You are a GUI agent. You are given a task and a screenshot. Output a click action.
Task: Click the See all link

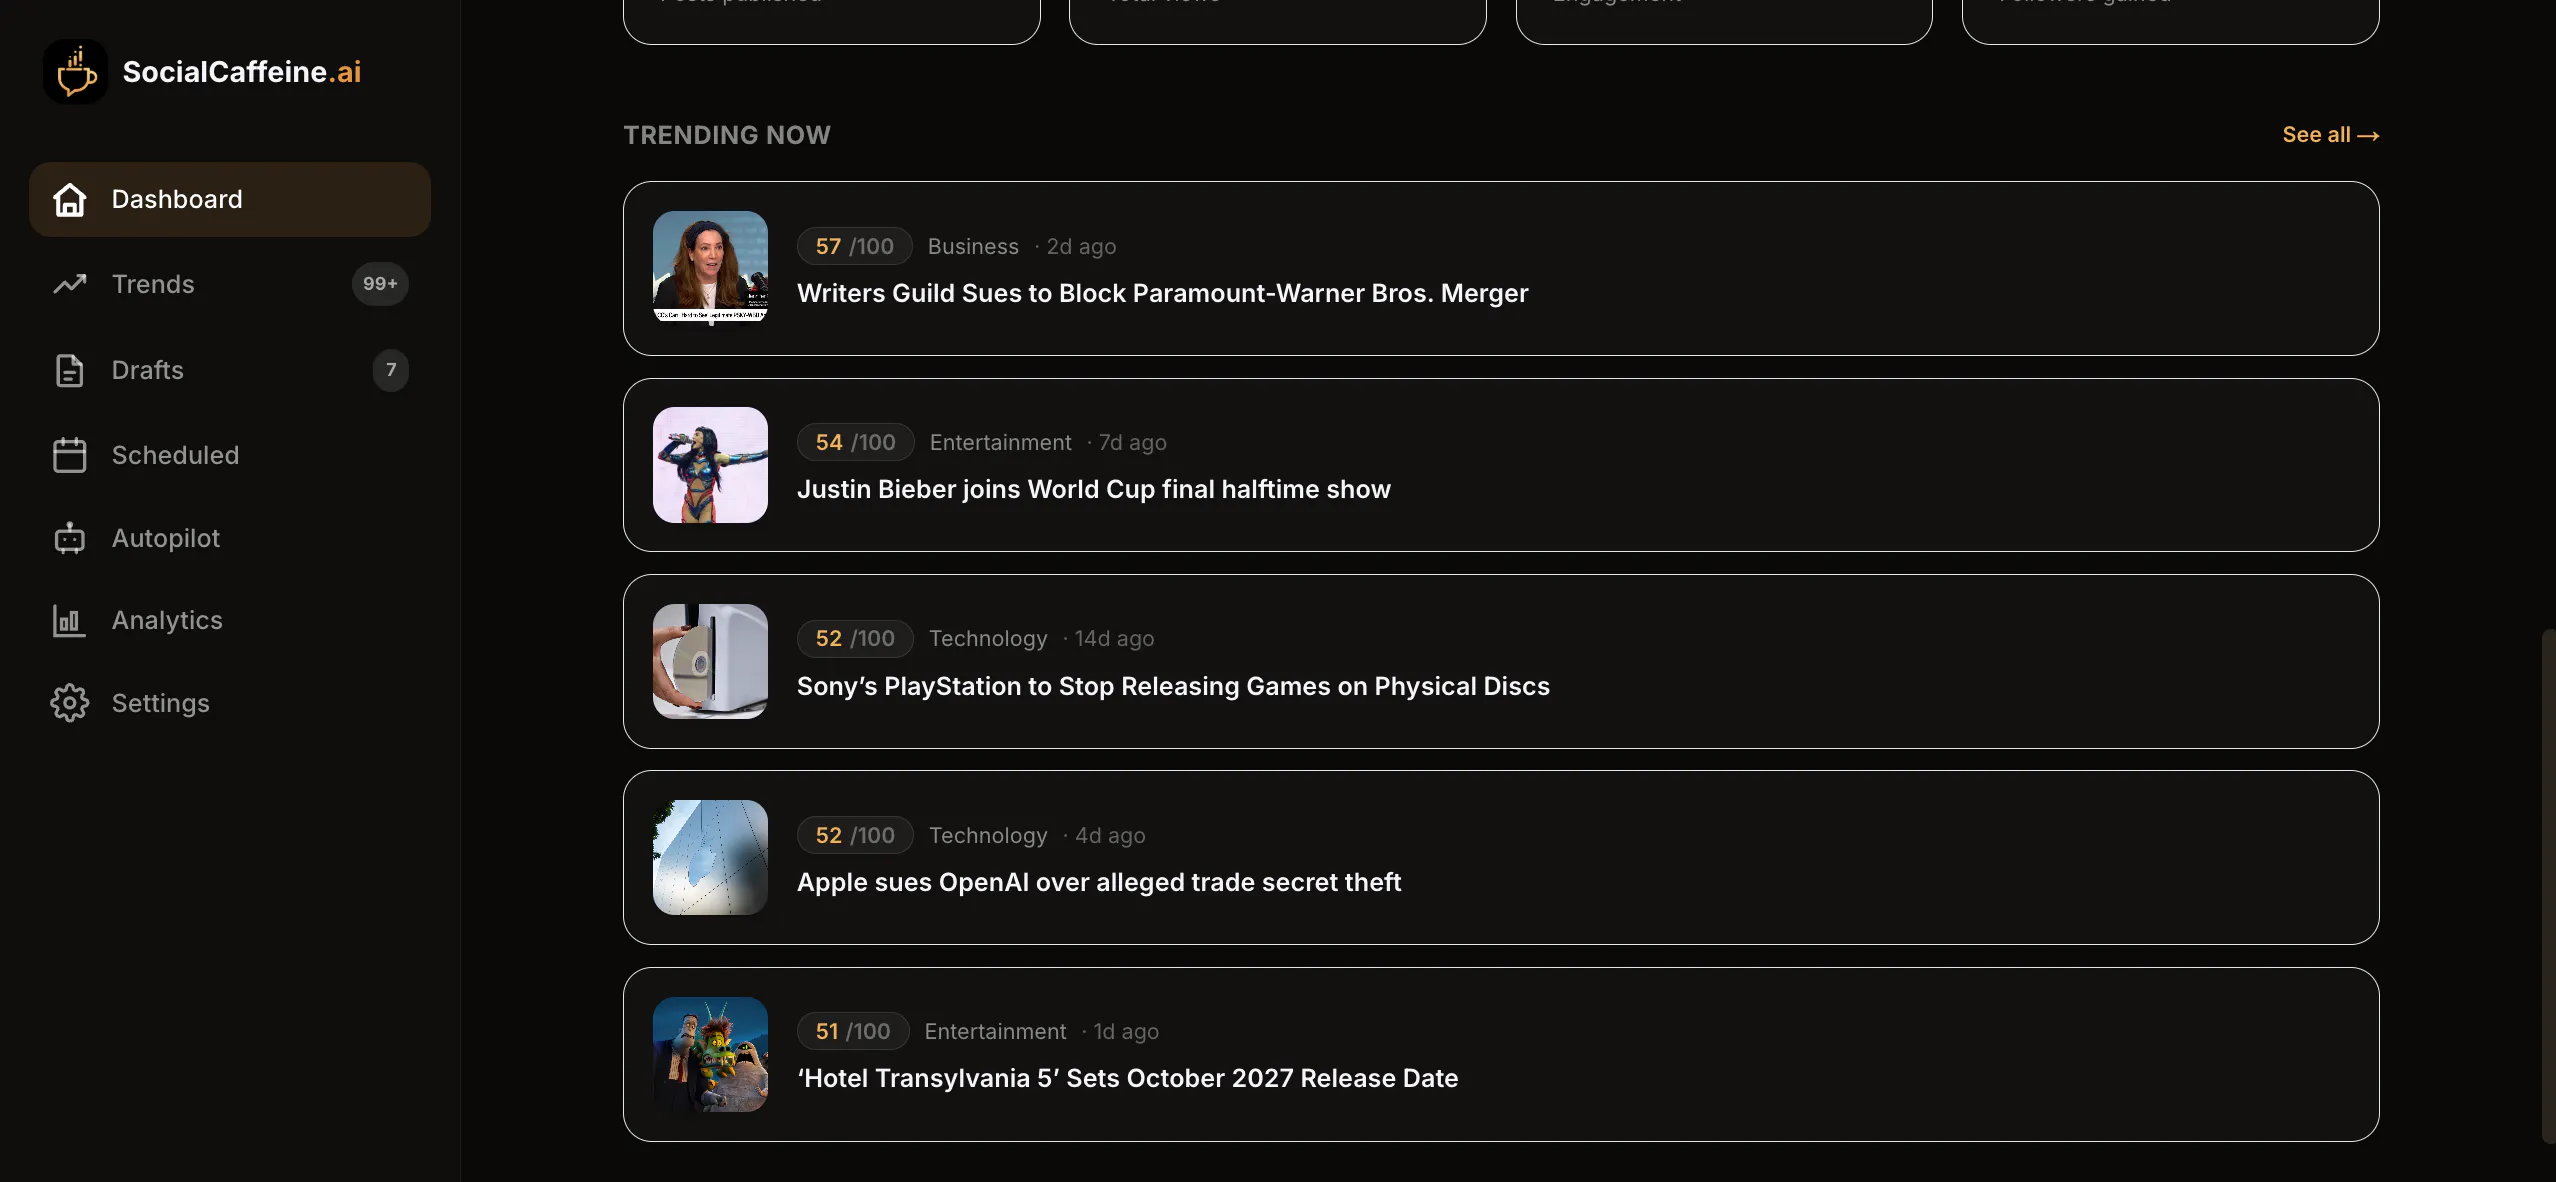(x=2330, y=135)
